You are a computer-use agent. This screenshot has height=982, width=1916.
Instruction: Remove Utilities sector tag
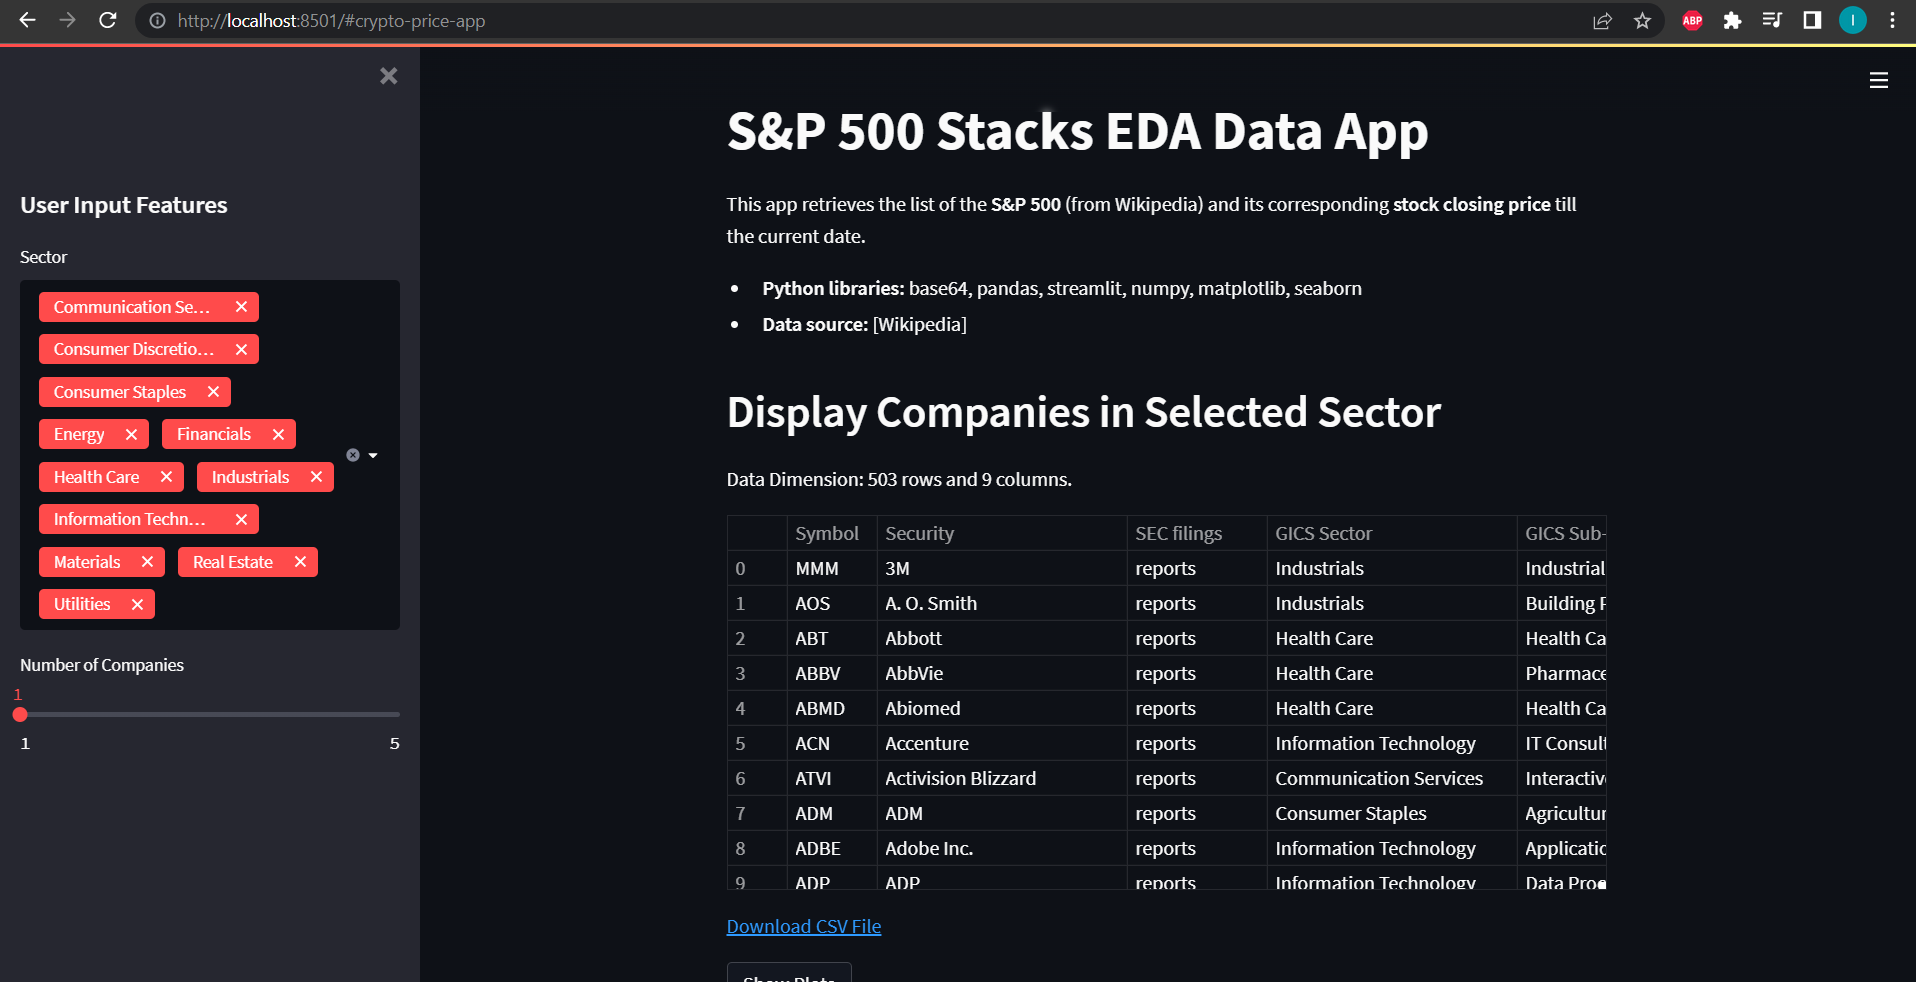point(137,604)
